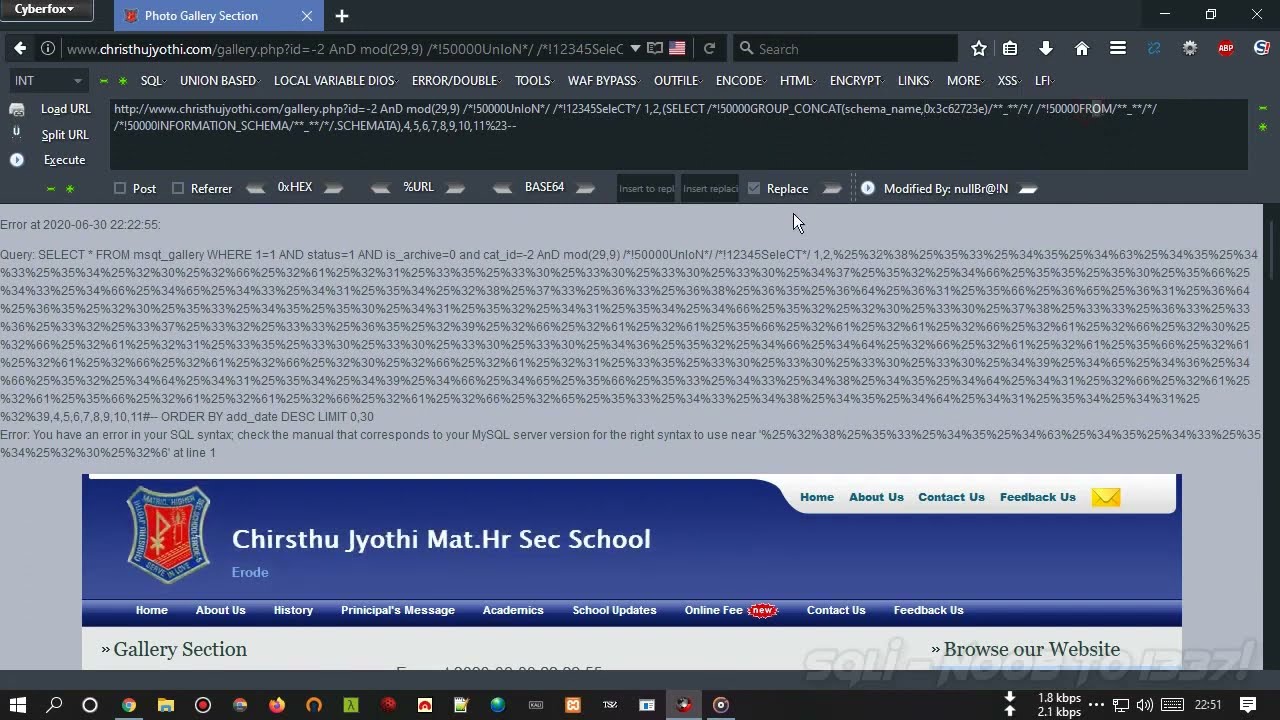Open the TOOLS hackbar menu
This screenshot has width=1280, height=720.
(535, 81)
